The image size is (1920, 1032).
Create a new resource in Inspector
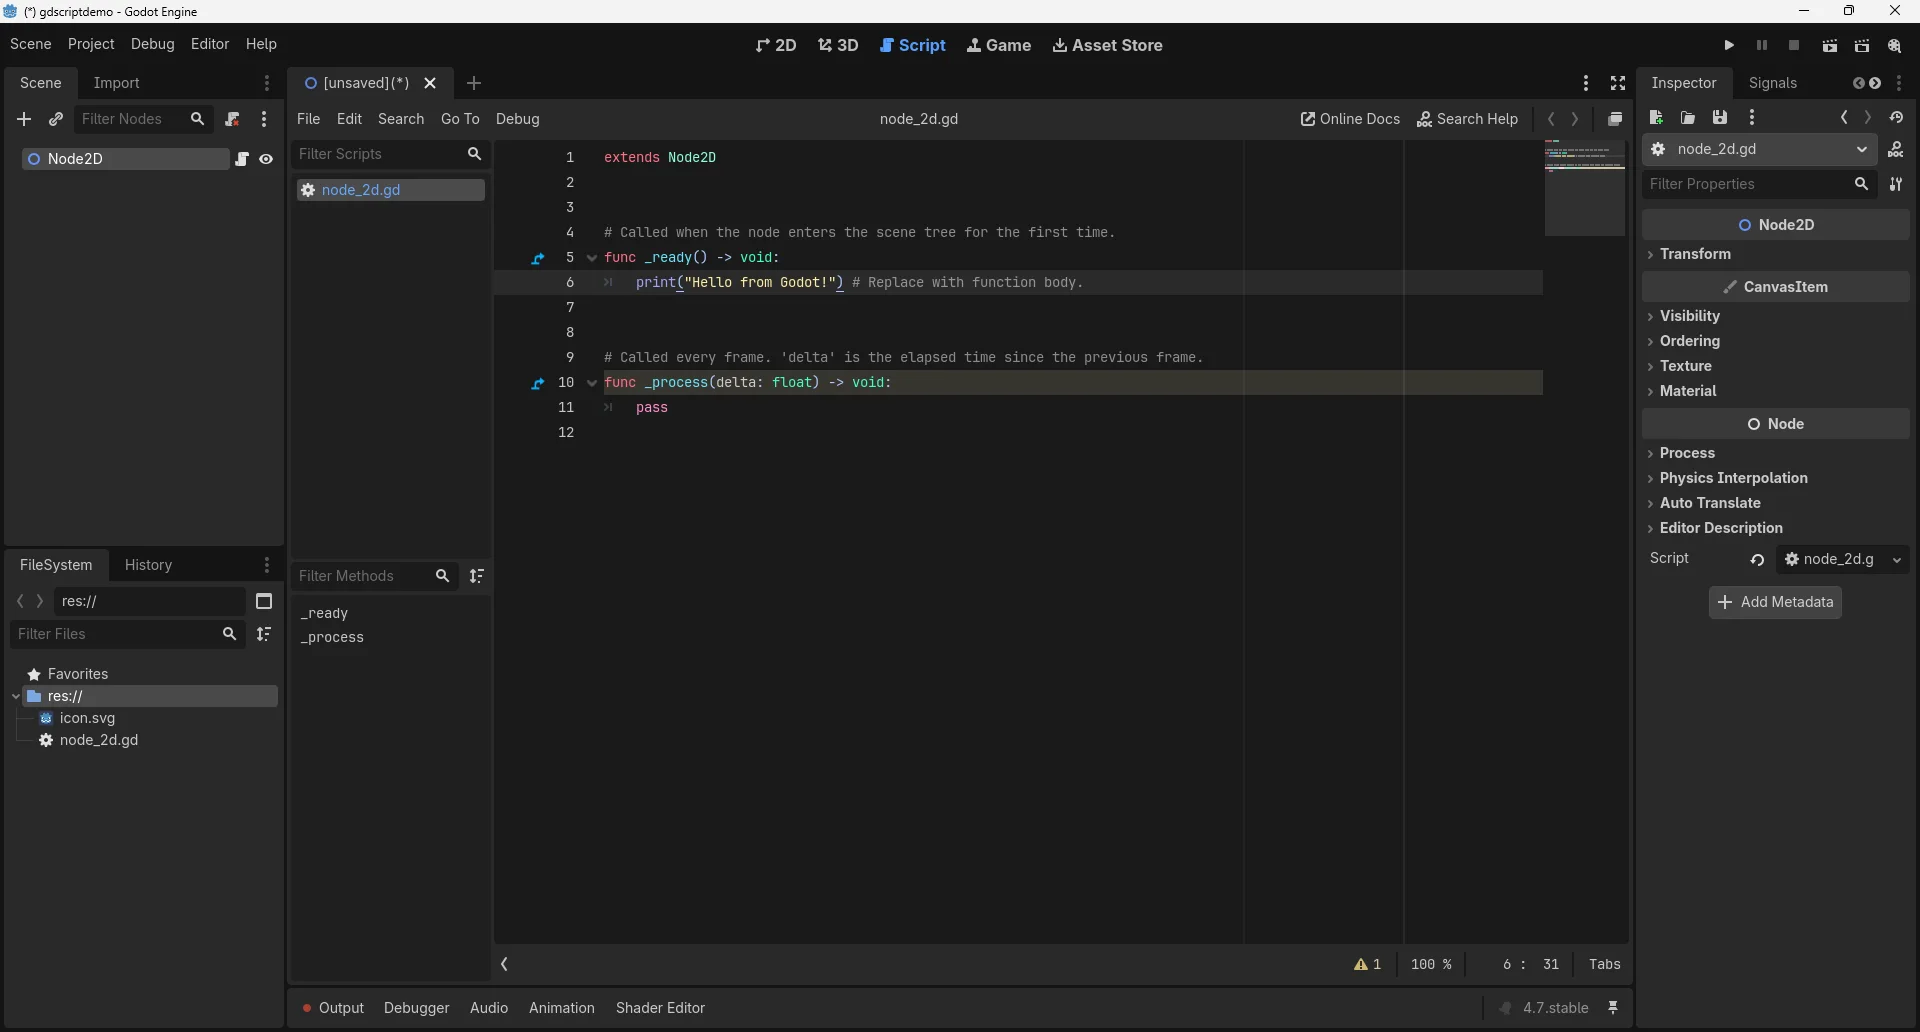(x=1656, y=118)
